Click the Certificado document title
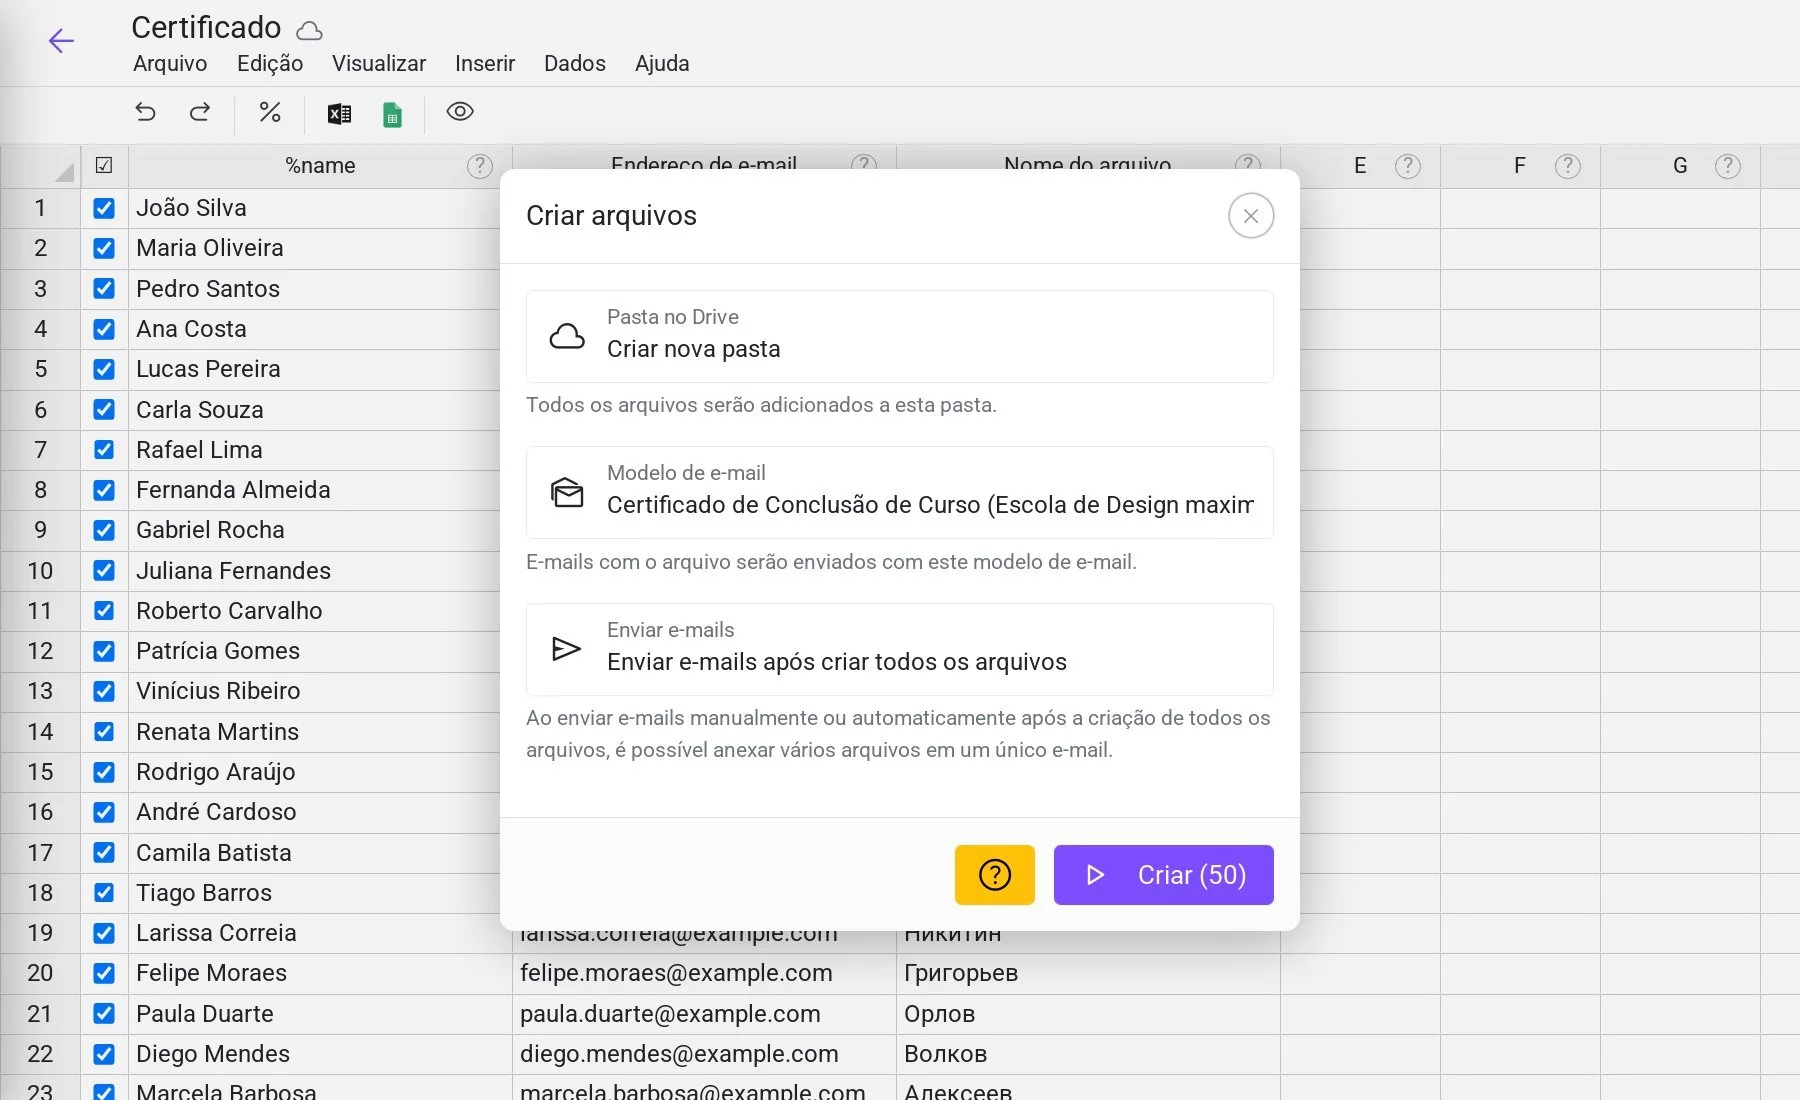1800x1100 pixels. [206, 28]
